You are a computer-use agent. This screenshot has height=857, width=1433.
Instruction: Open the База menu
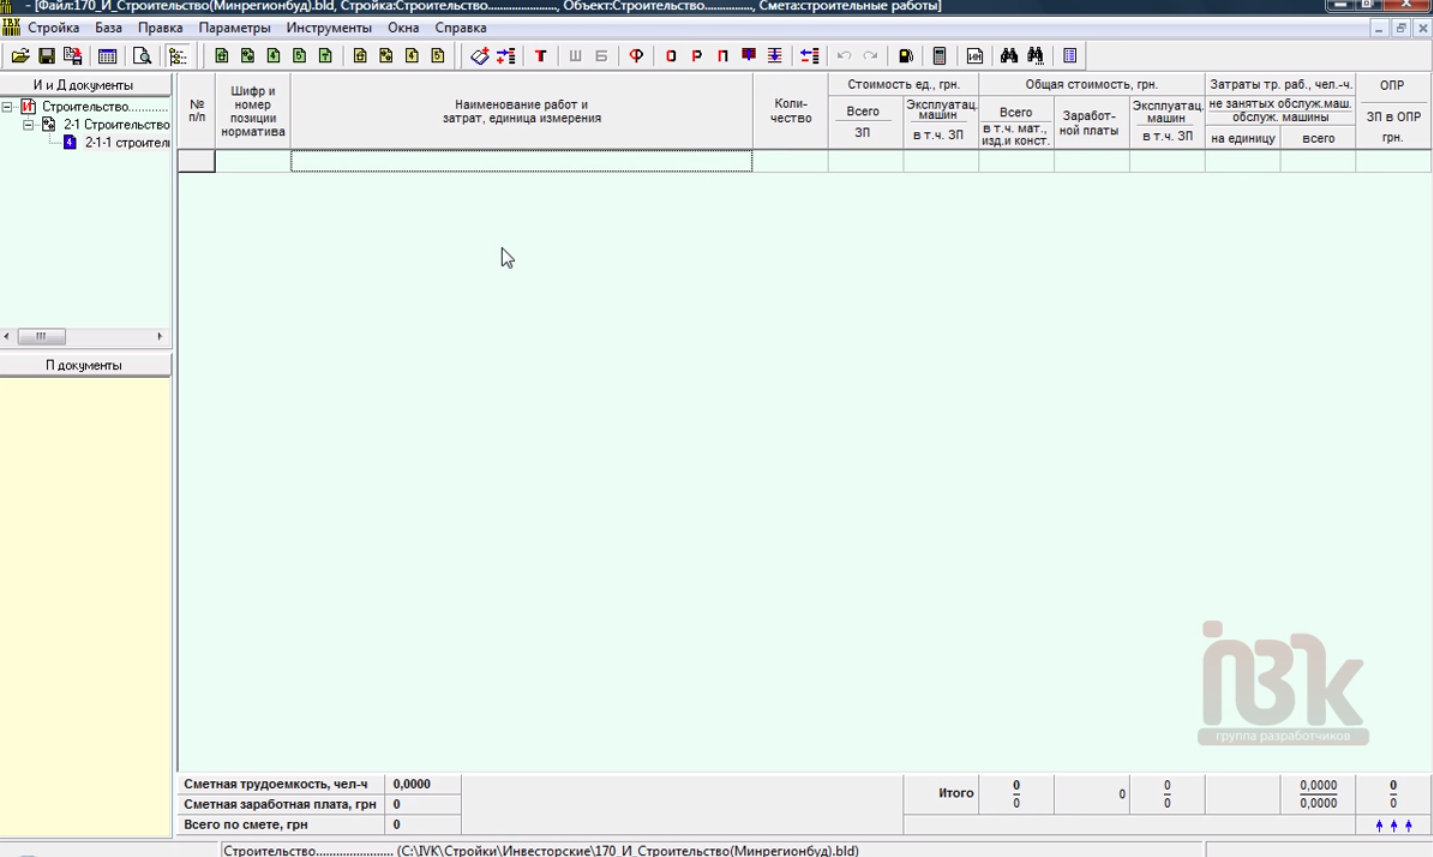108,28
